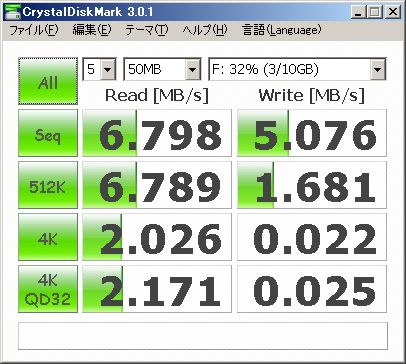Run all benchmarks with All button
The height and width of the screenshot is (364, 406).
click(x=48, y=81)
